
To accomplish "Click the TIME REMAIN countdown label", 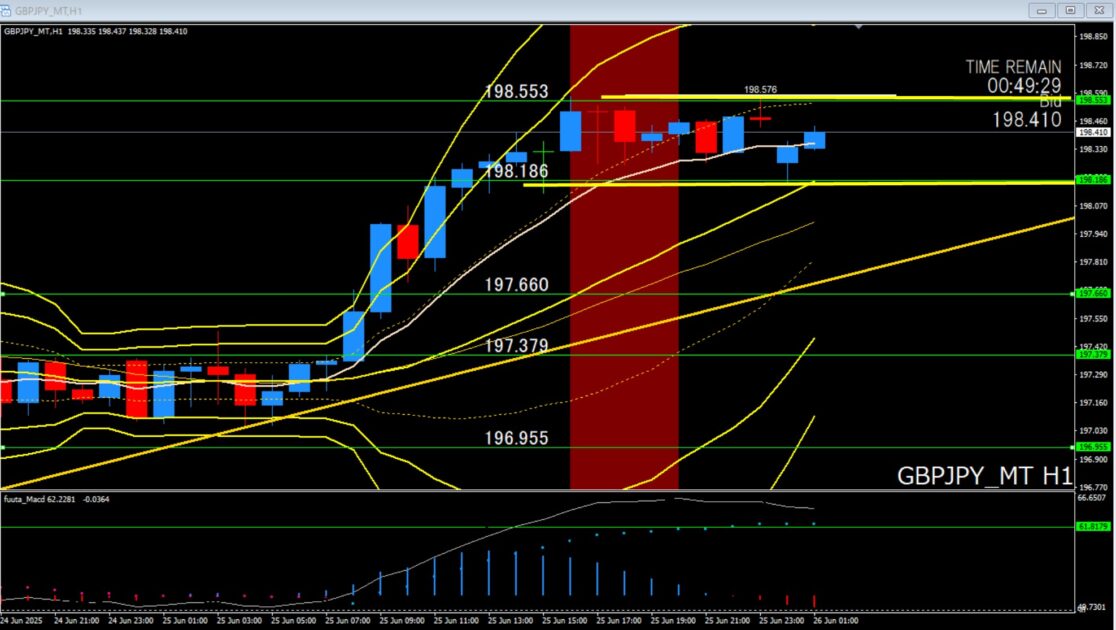I will (x=1012, y=76).
